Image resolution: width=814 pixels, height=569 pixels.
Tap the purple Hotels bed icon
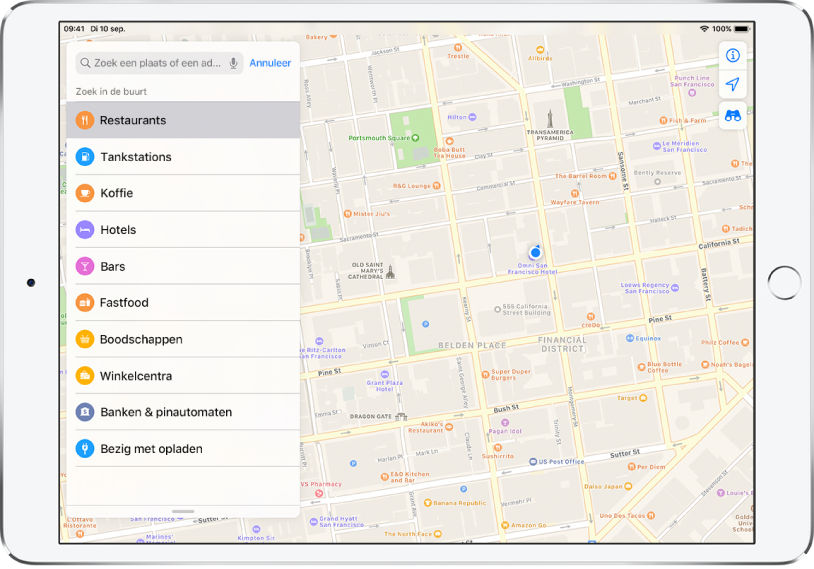pyautogui.click(x=85, y=230)
